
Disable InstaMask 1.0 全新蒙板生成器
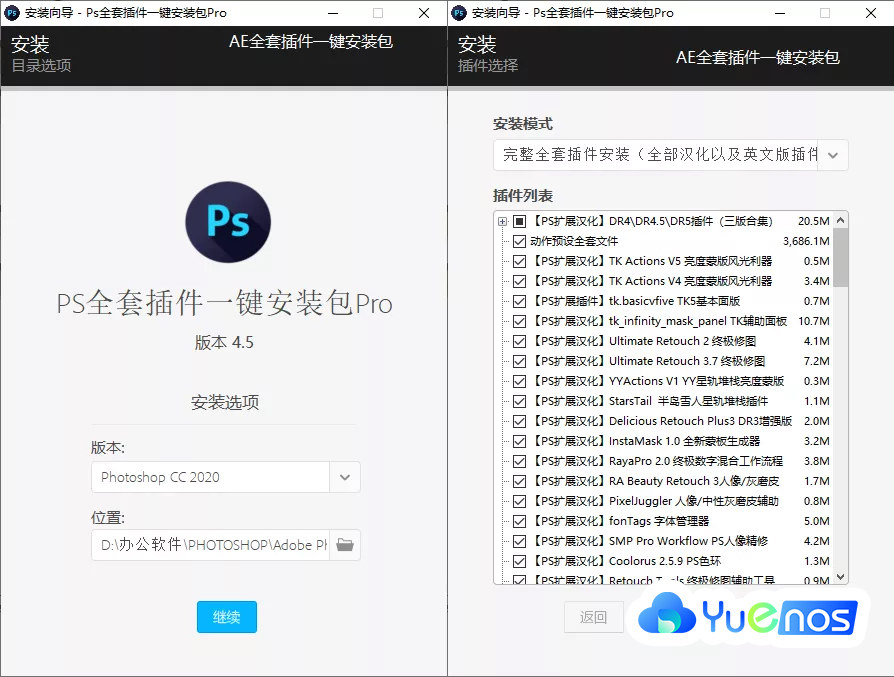click(x=520, y=440)
